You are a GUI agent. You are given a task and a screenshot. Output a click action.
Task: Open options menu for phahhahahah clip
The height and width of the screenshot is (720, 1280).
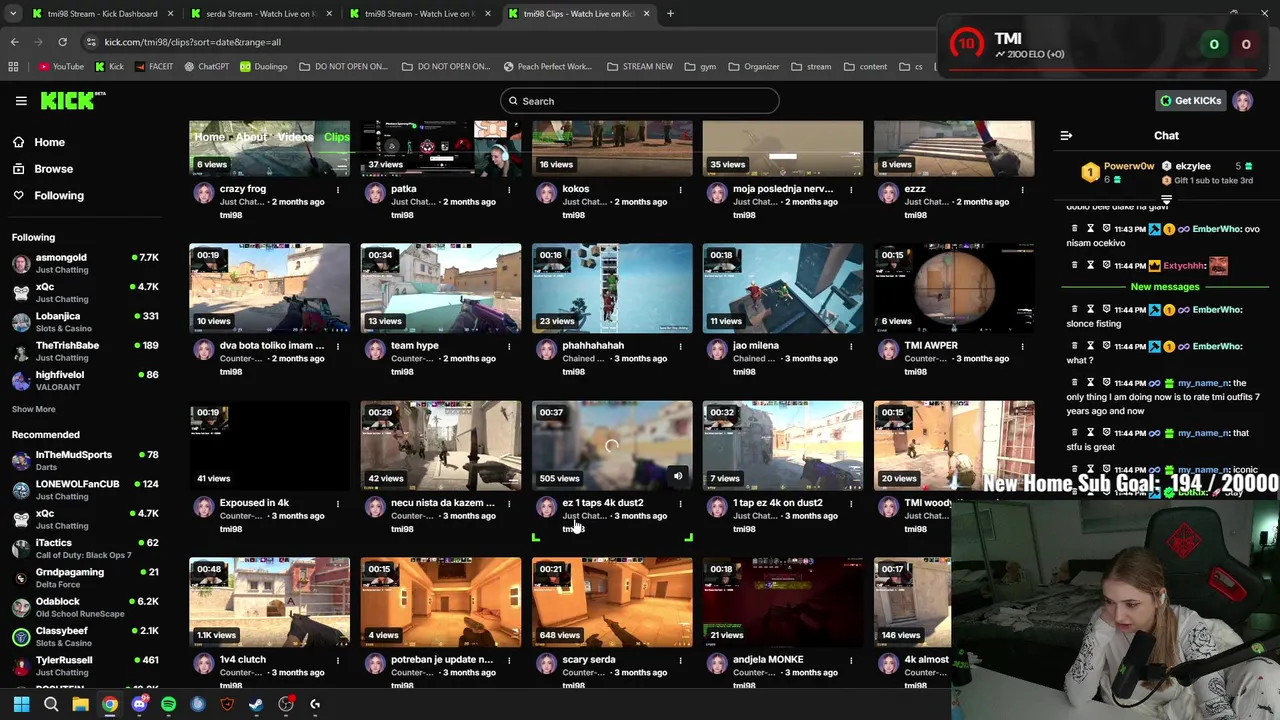(x=680, y=346)
